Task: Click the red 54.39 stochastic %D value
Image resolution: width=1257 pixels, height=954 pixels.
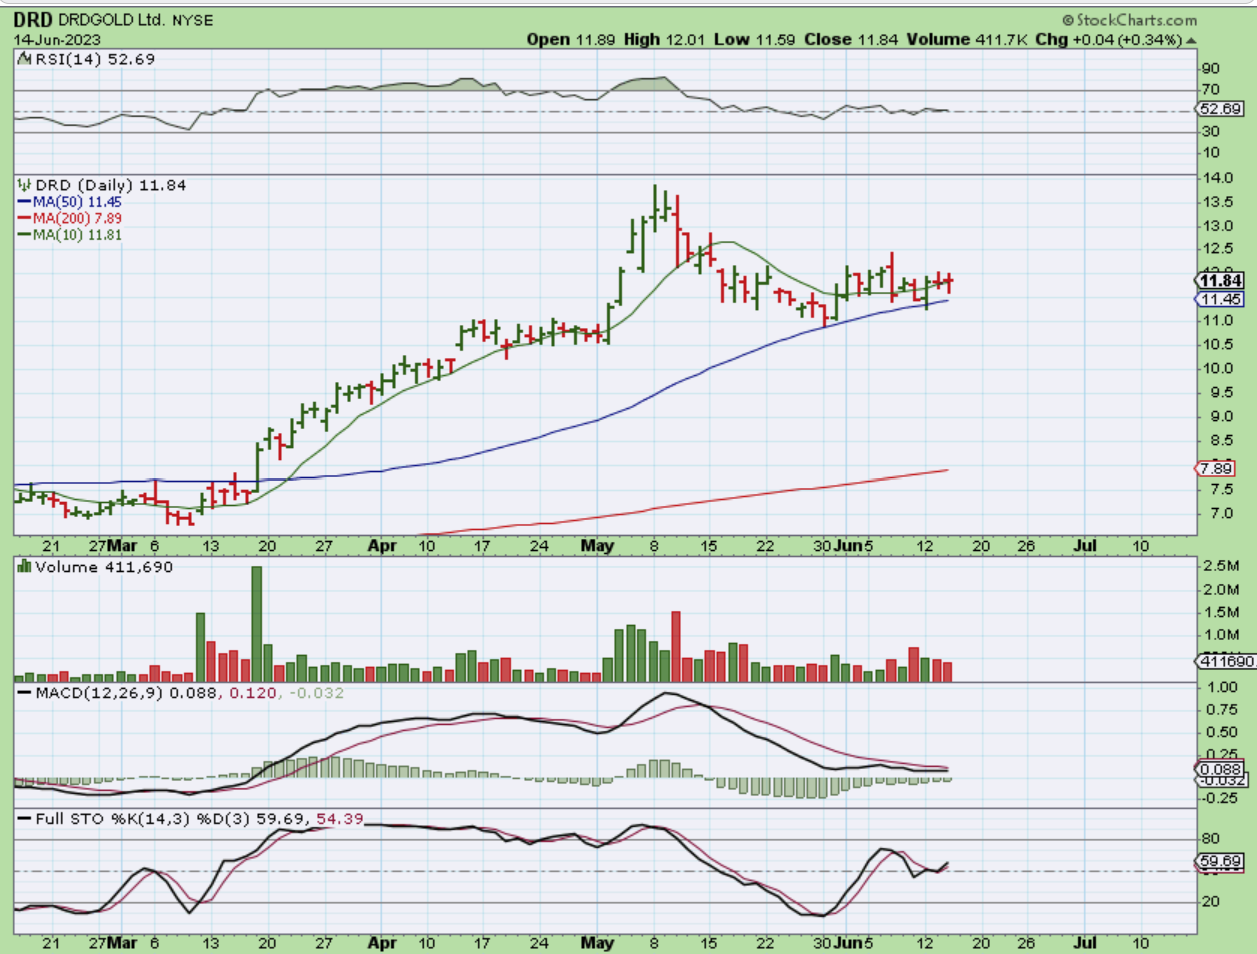Action: coord(339,819)
